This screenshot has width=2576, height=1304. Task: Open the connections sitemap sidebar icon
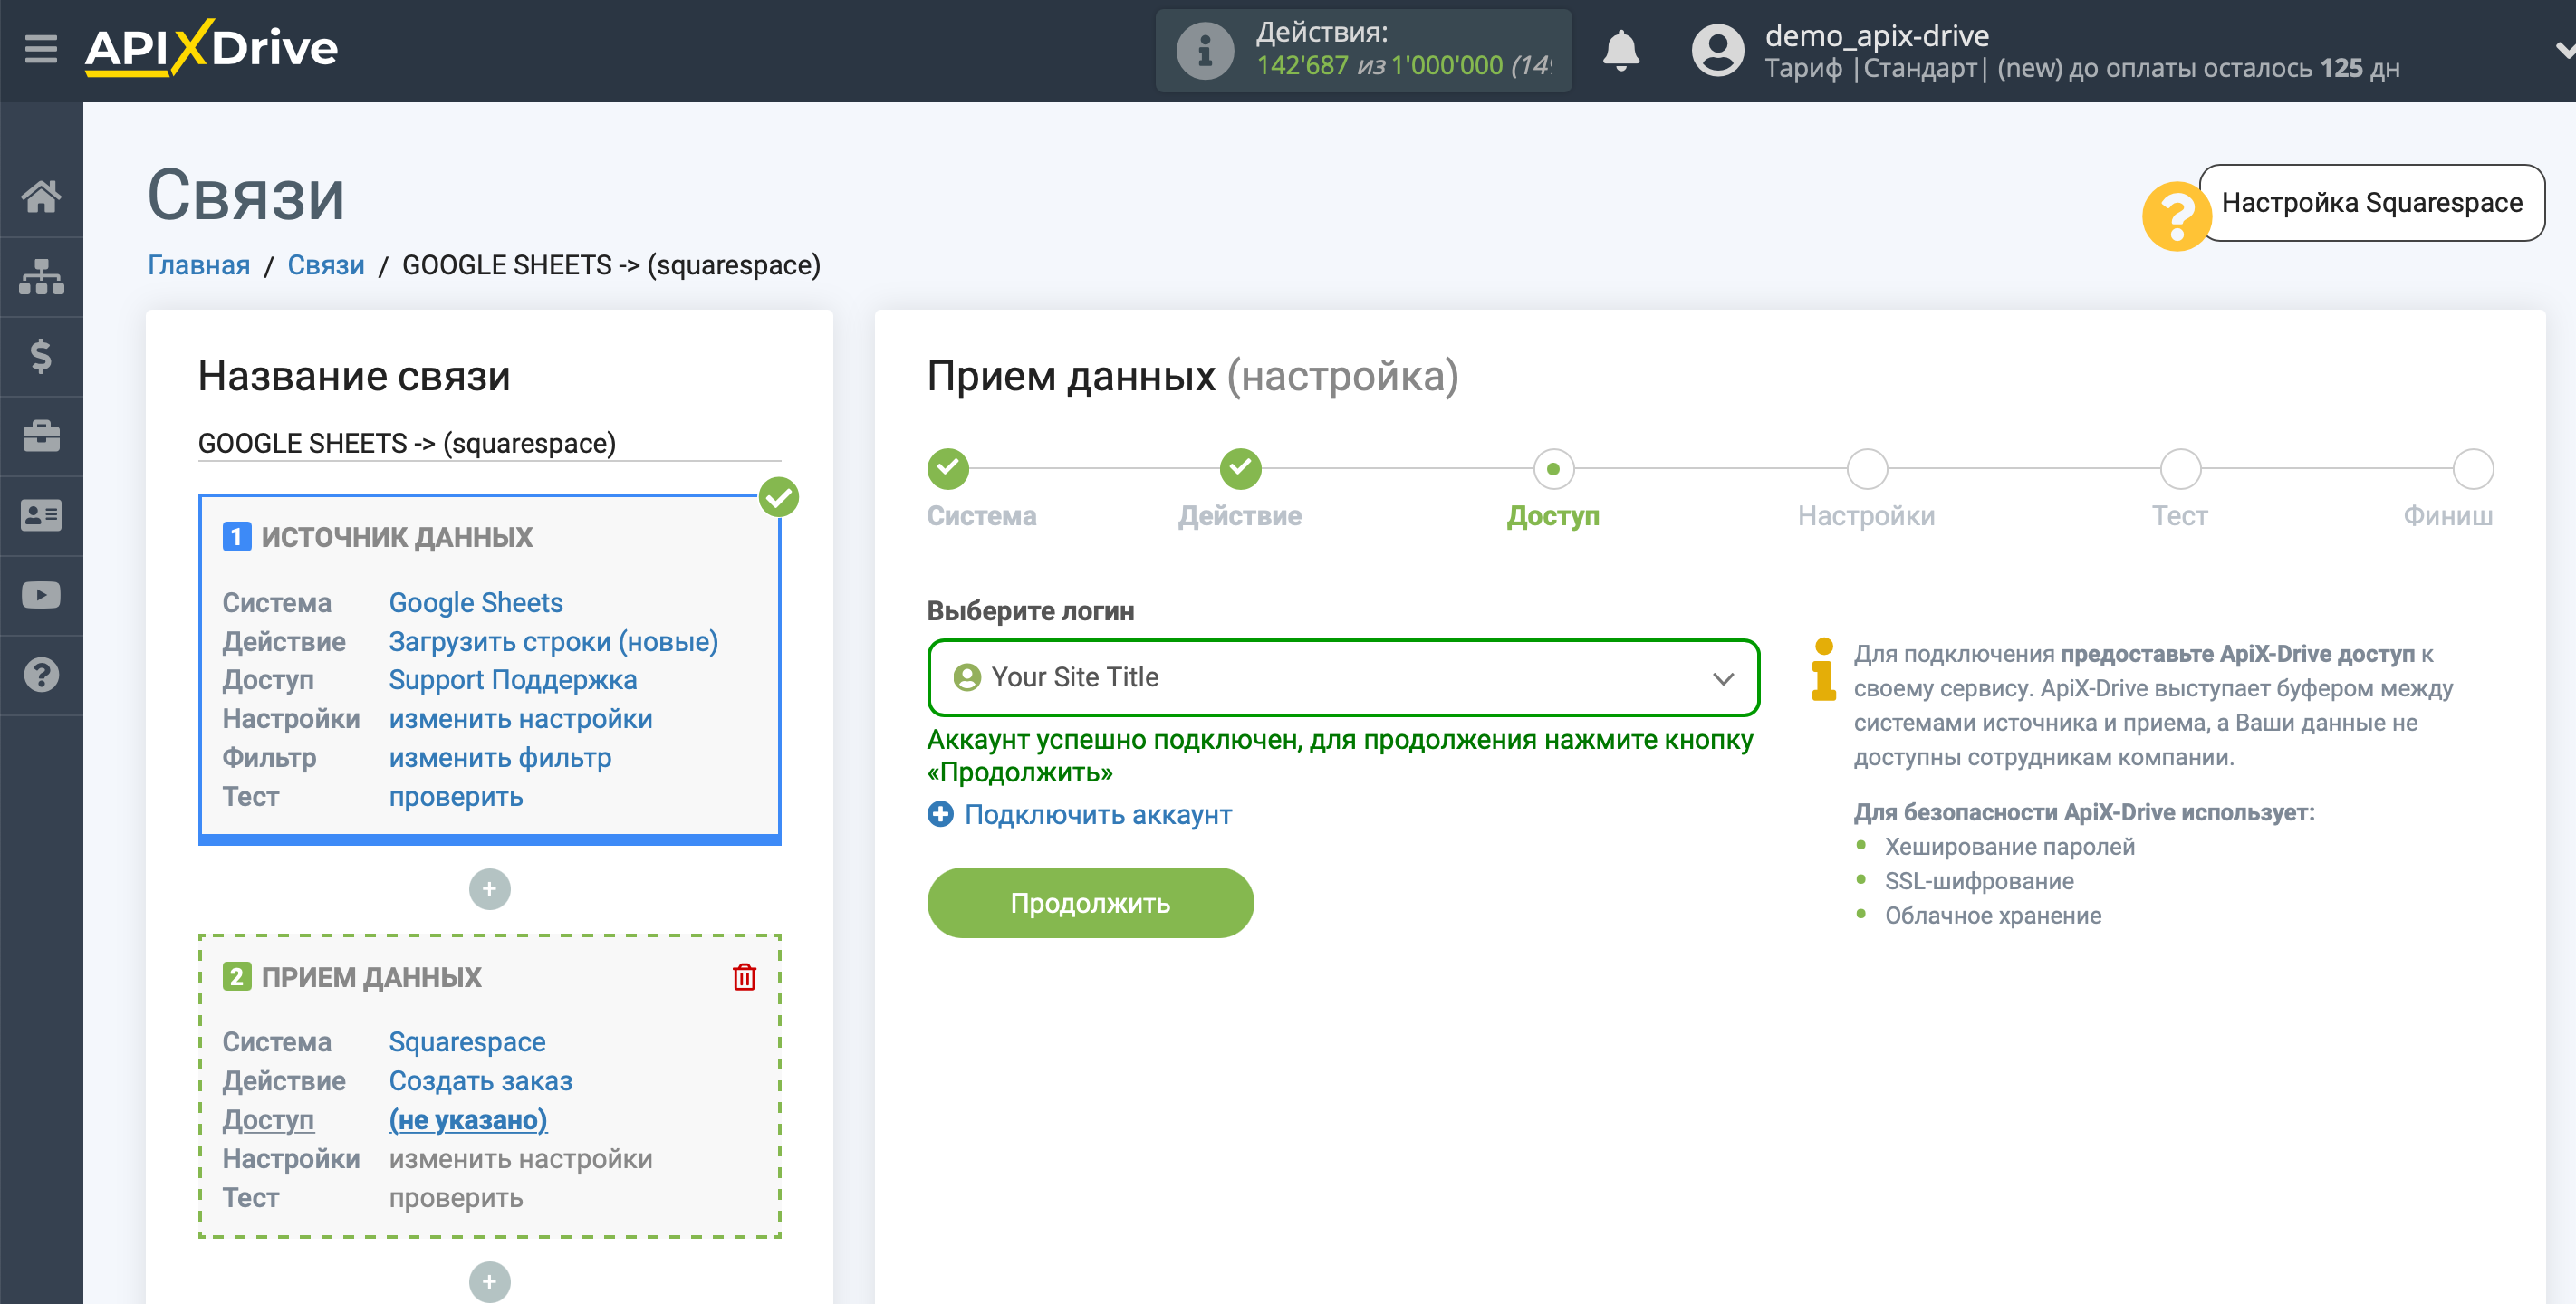click(x=41, y=276)
